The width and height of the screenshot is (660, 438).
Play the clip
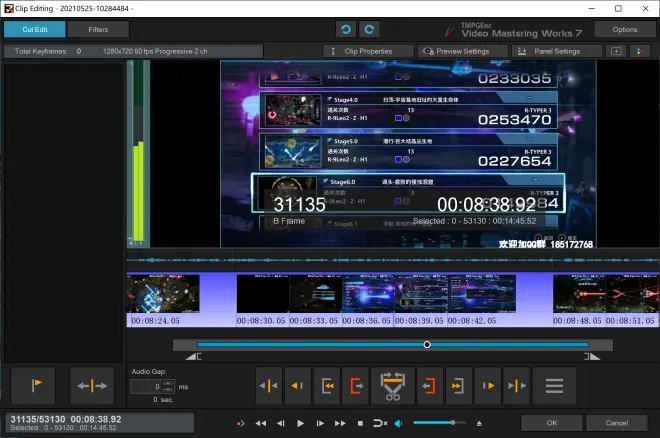tap(300, 423)
